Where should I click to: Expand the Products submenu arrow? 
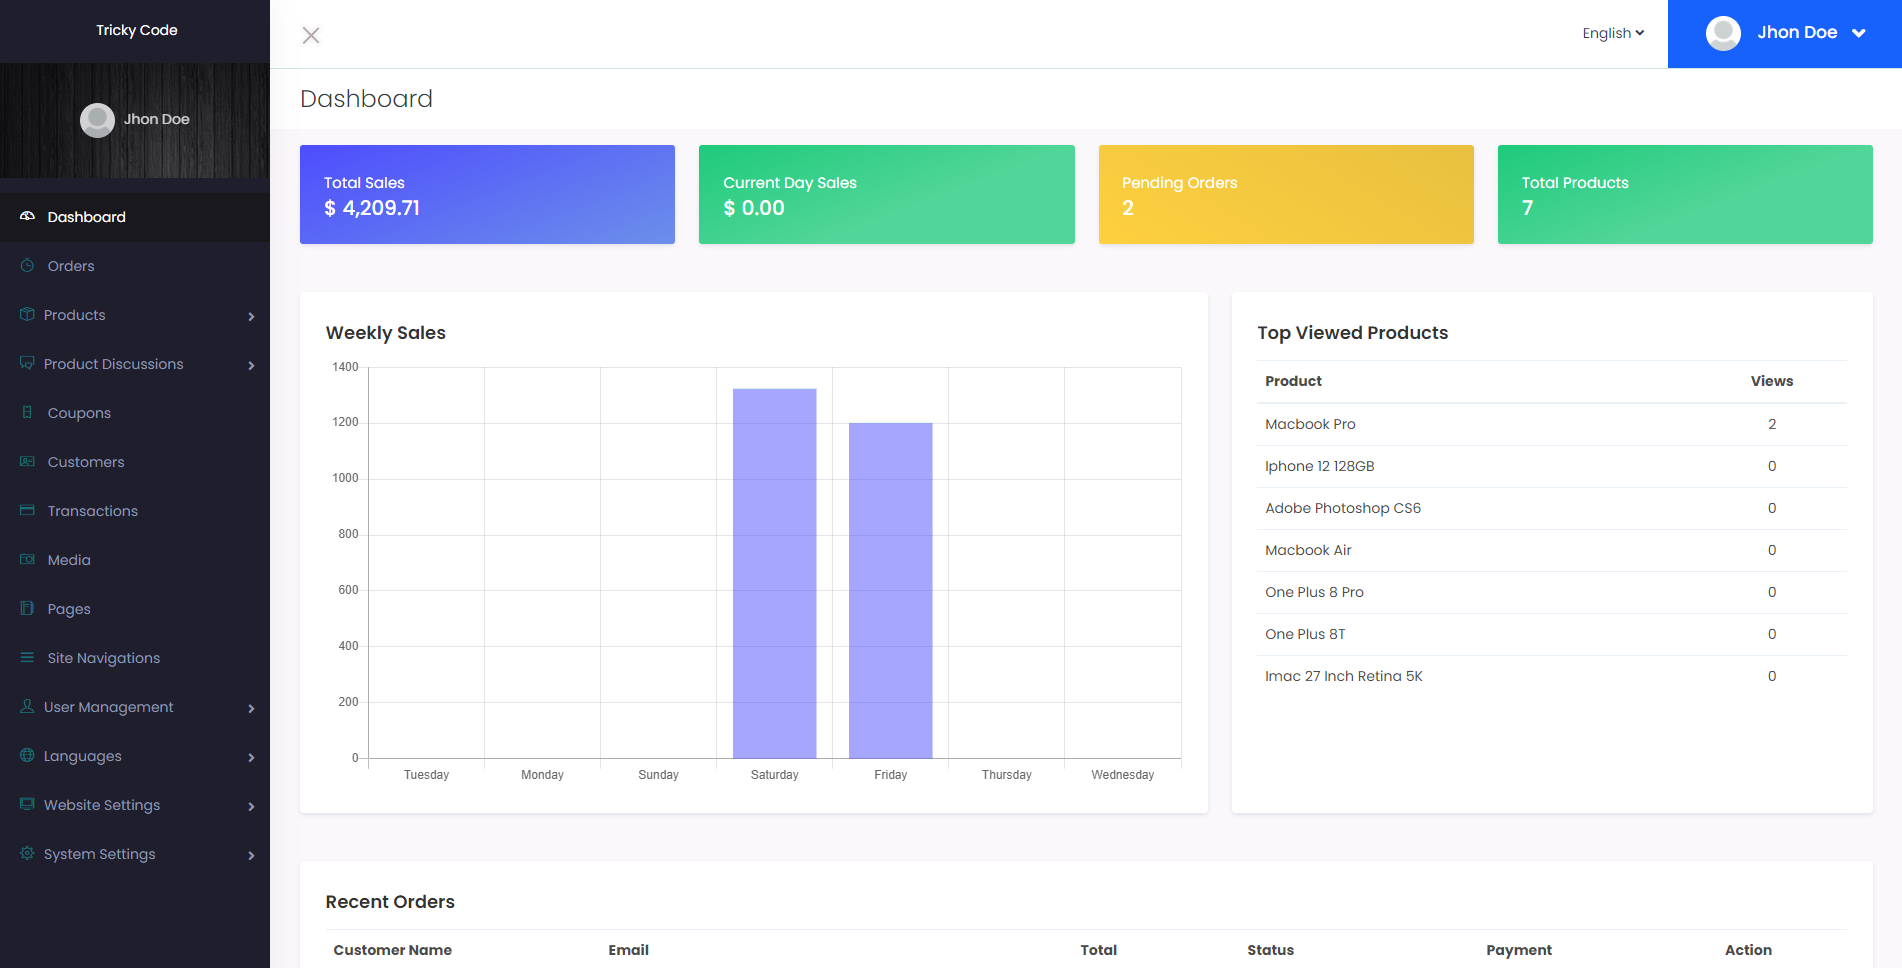251,316
